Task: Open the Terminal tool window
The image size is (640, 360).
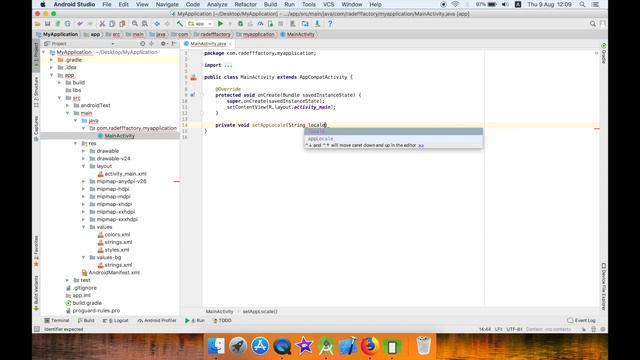Action: tap(57, 321)
